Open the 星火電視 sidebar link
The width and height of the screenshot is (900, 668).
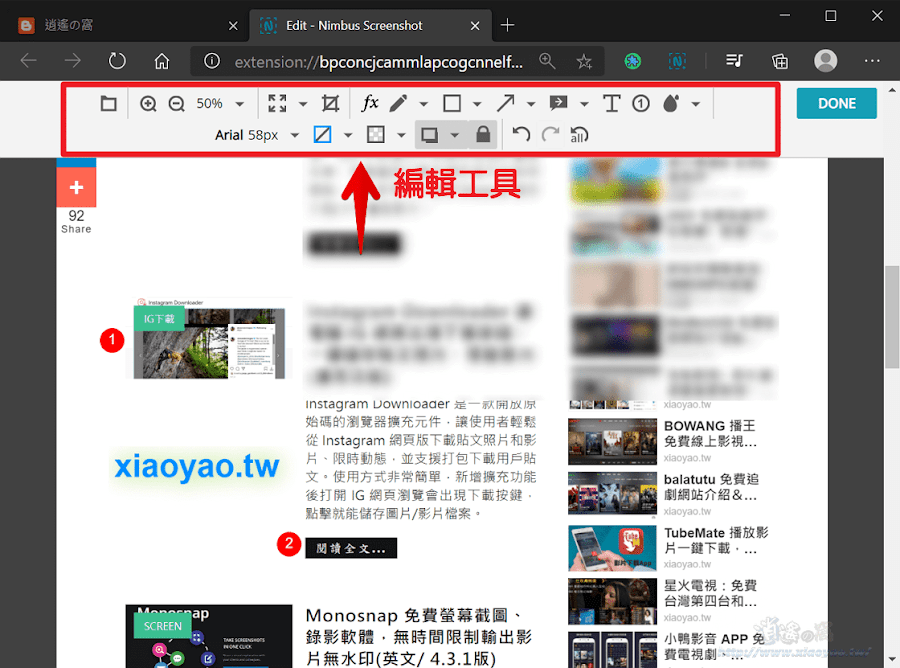[x=711, y=593]
